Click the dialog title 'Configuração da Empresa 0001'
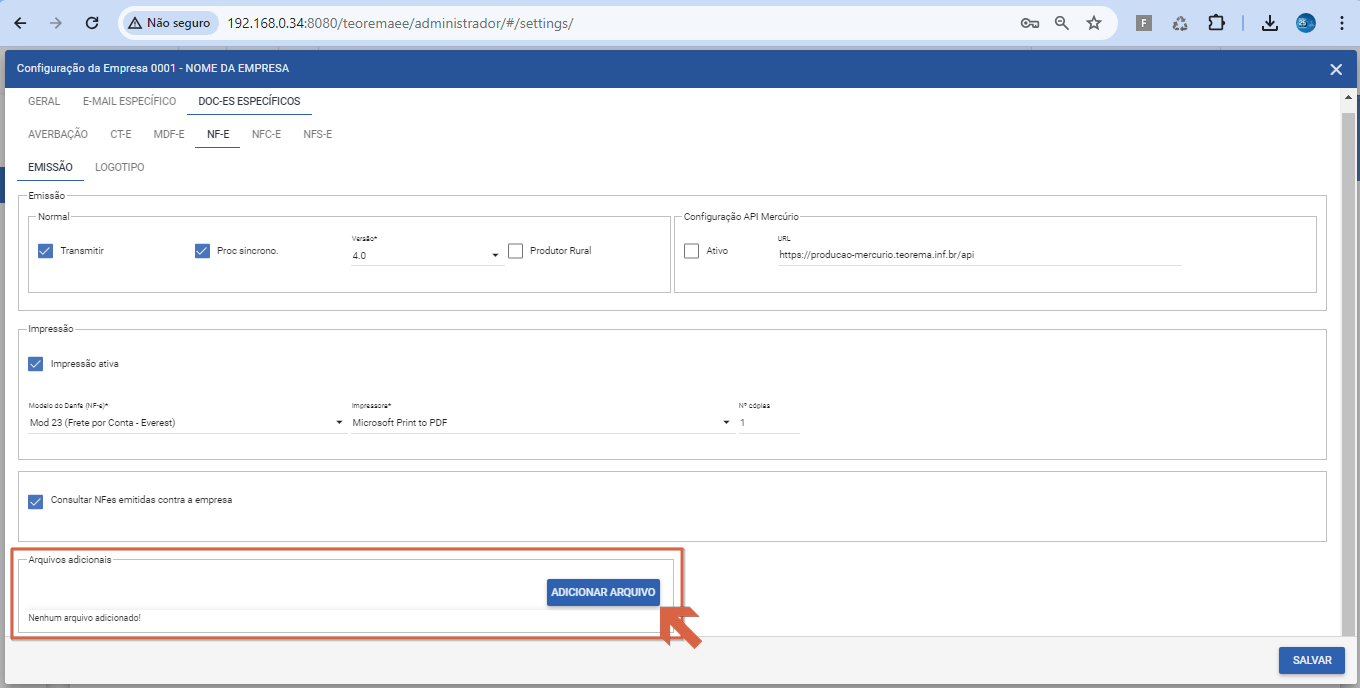 (x=153, y=69)
